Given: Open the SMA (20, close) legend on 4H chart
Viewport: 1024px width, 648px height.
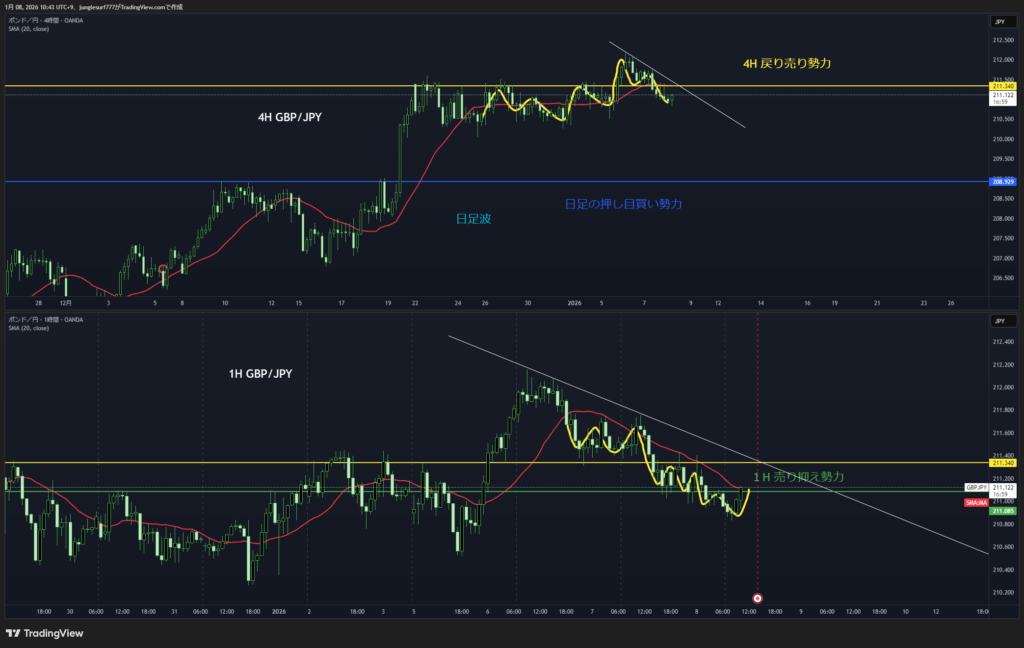Looking at the screenshot, I should [x=28, y=28].
